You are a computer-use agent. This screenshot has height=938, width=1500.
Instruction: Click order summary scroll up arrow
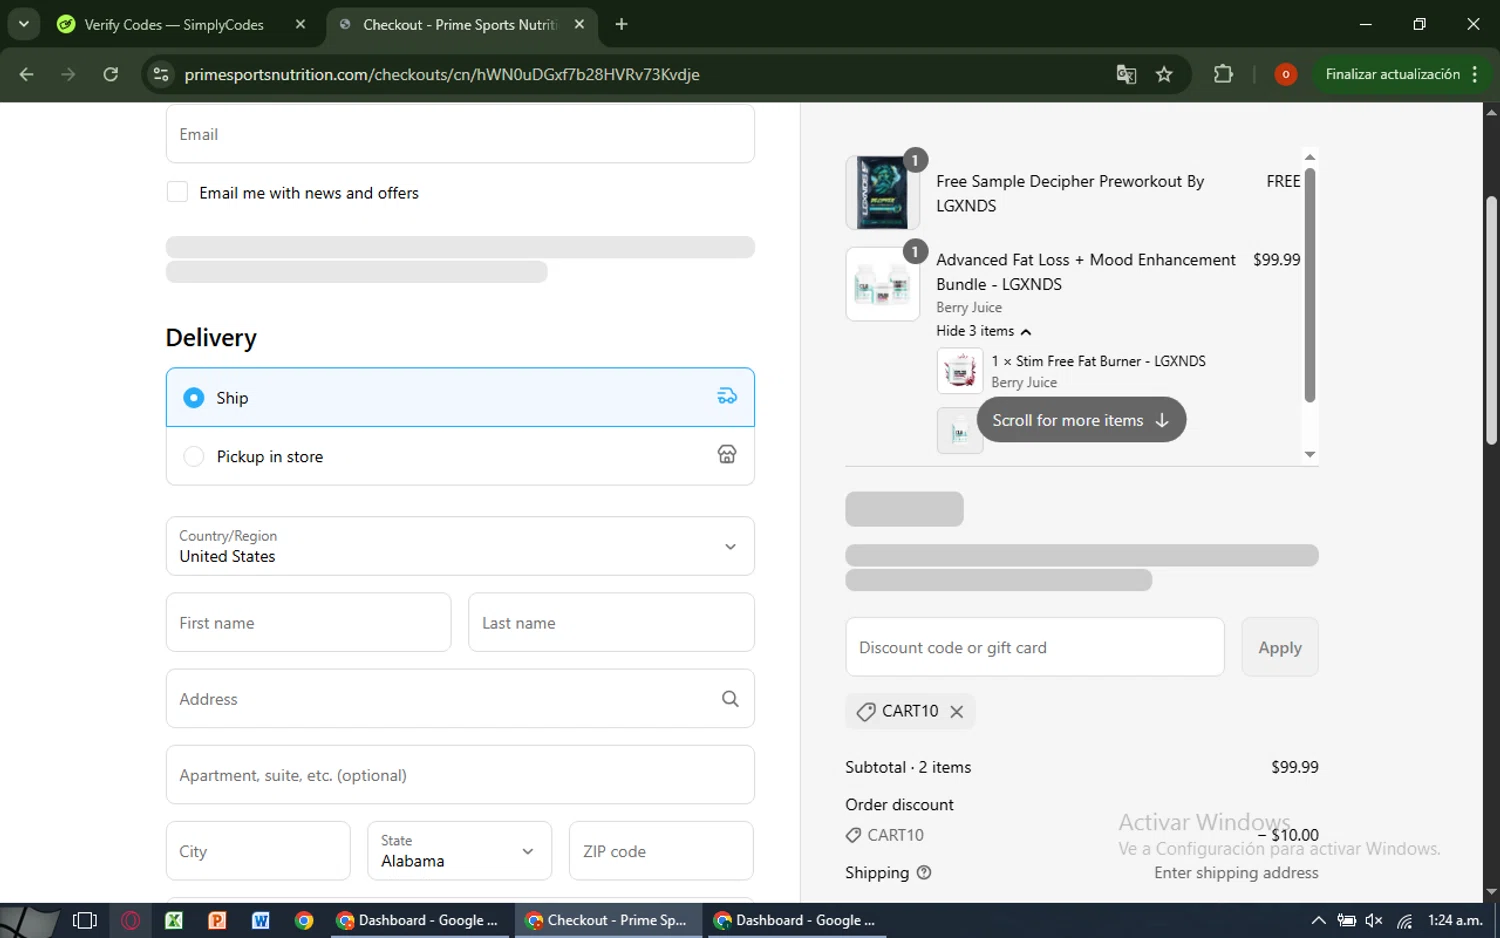(1310, 157)
